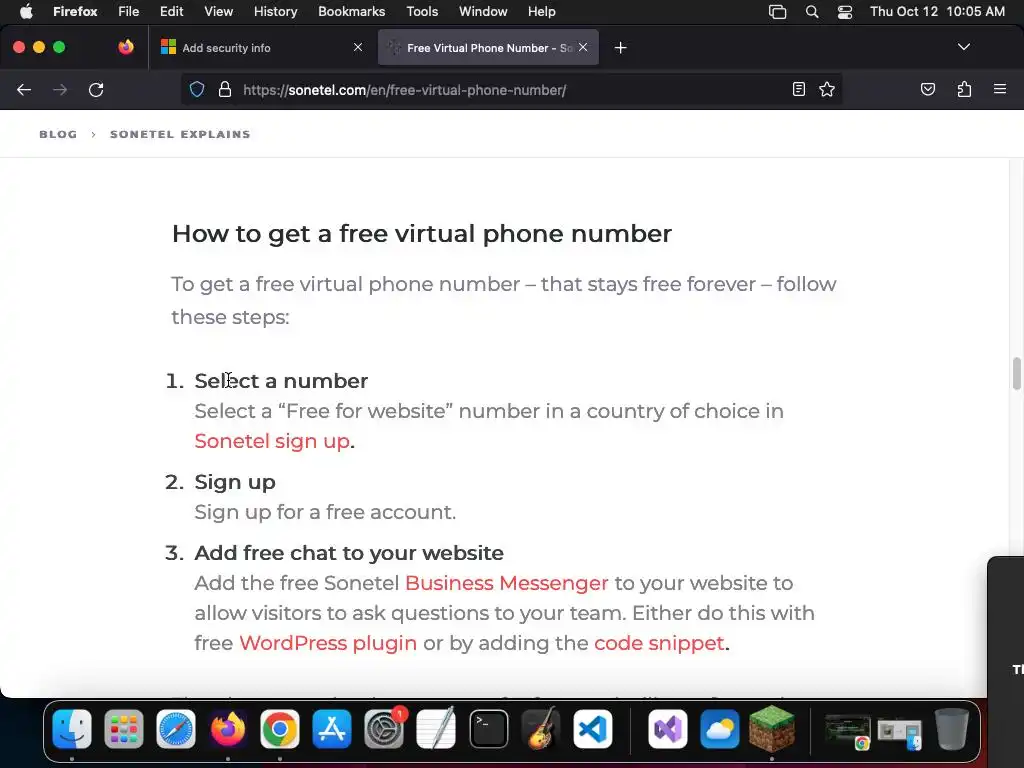Image resolution: width=1024 pixels, height=768 pixels.
Task: Follow the SONETEL EXPLAINS breadcrumb link
Action: pos(180,134)
